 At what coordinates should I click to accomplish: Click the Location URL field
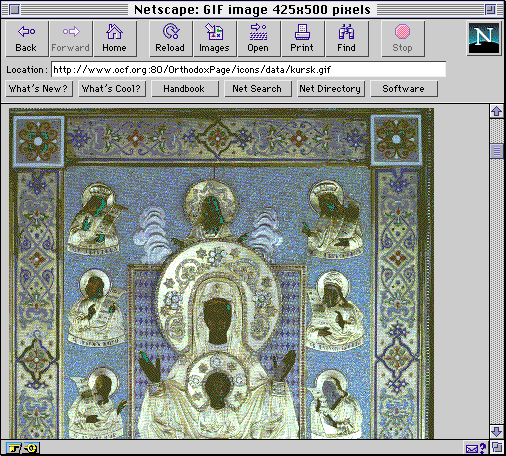248,69
